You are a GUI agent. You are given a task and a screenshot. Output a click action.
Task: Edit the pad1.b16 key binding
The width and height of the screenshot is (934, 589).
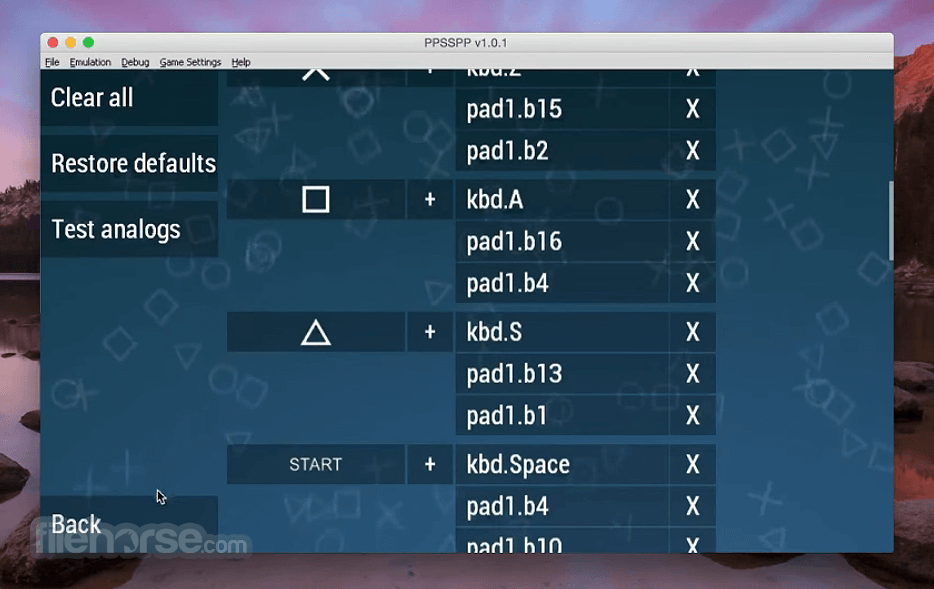(562, 241)
